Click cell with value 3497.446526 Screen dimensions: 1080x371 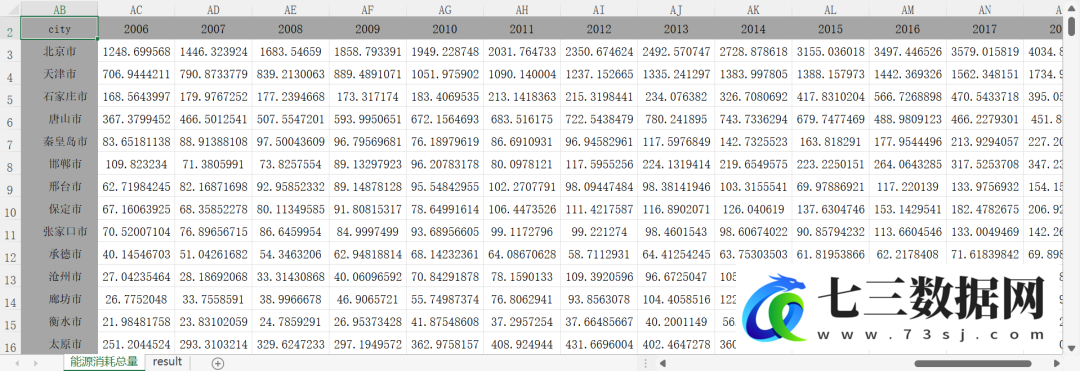pyautogui.click(x=908, y=52)
